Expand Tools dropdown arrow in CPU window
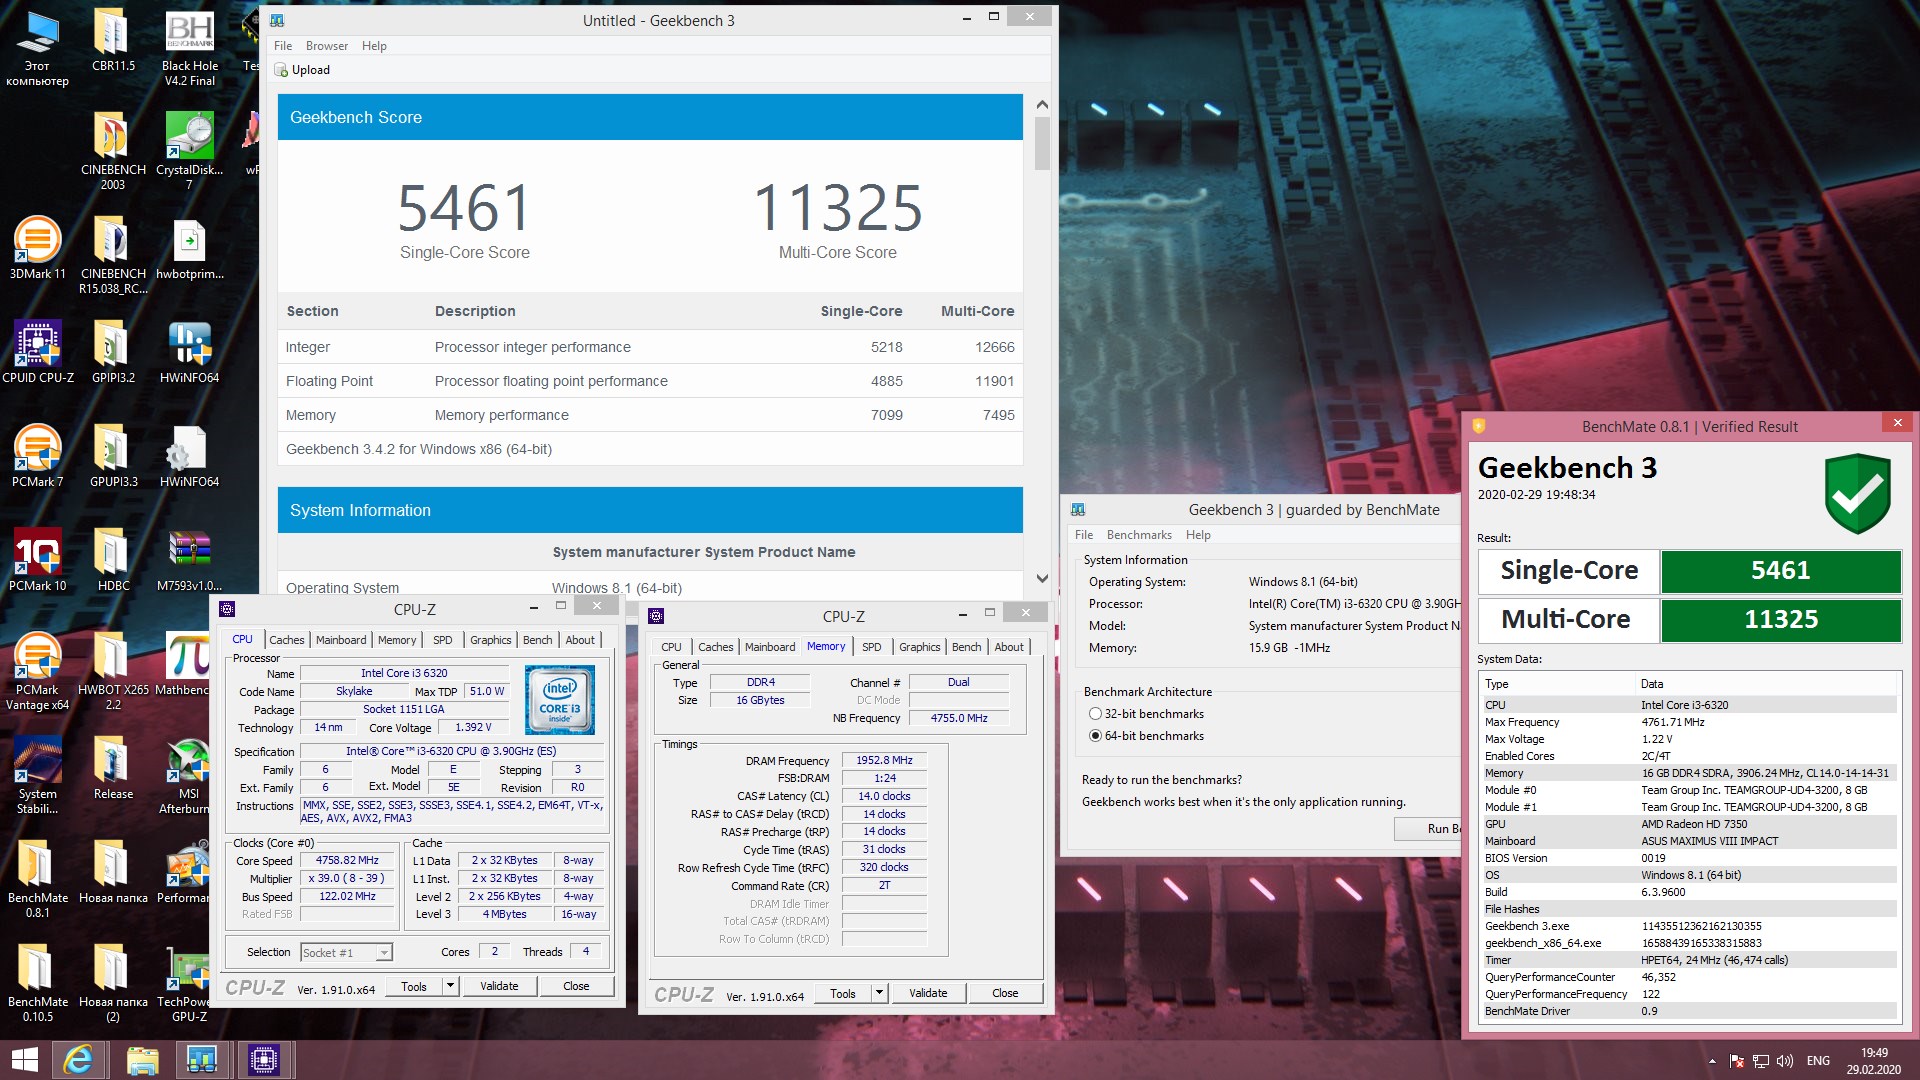Viewport: 1920px width, 1080px height. coord(450,986)
